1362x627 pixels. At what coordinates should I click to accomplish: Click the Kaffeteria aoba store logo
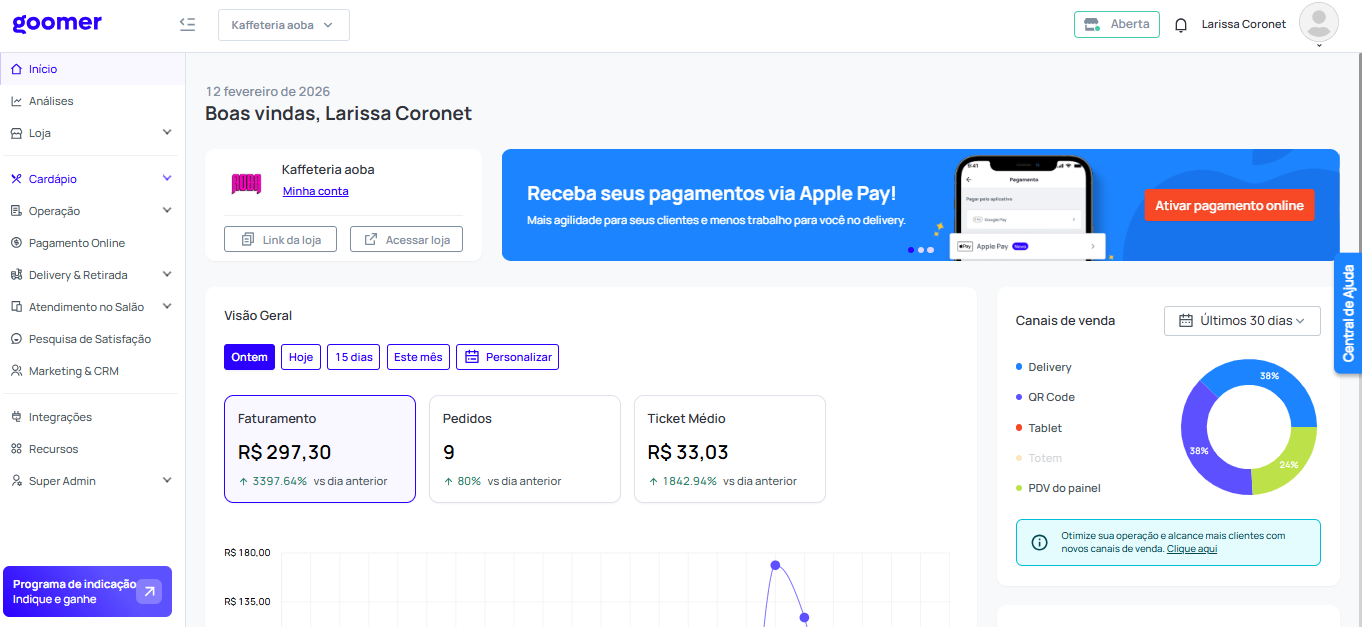click(x=246, y=183)
